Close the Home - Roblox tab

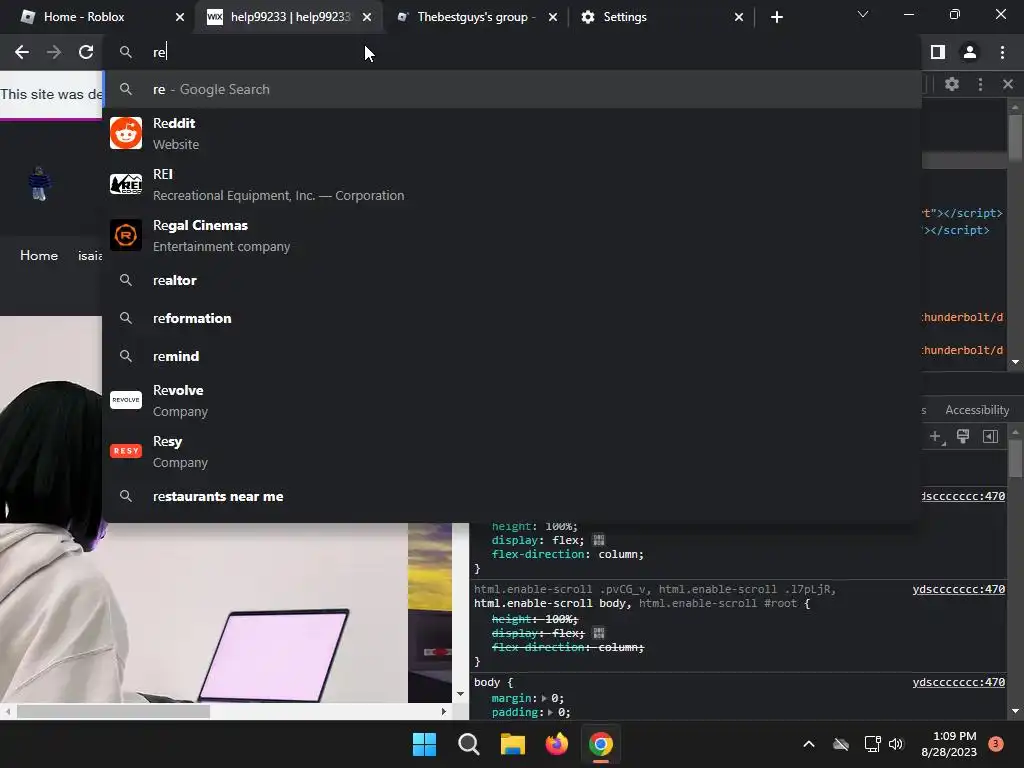(180, 18)
